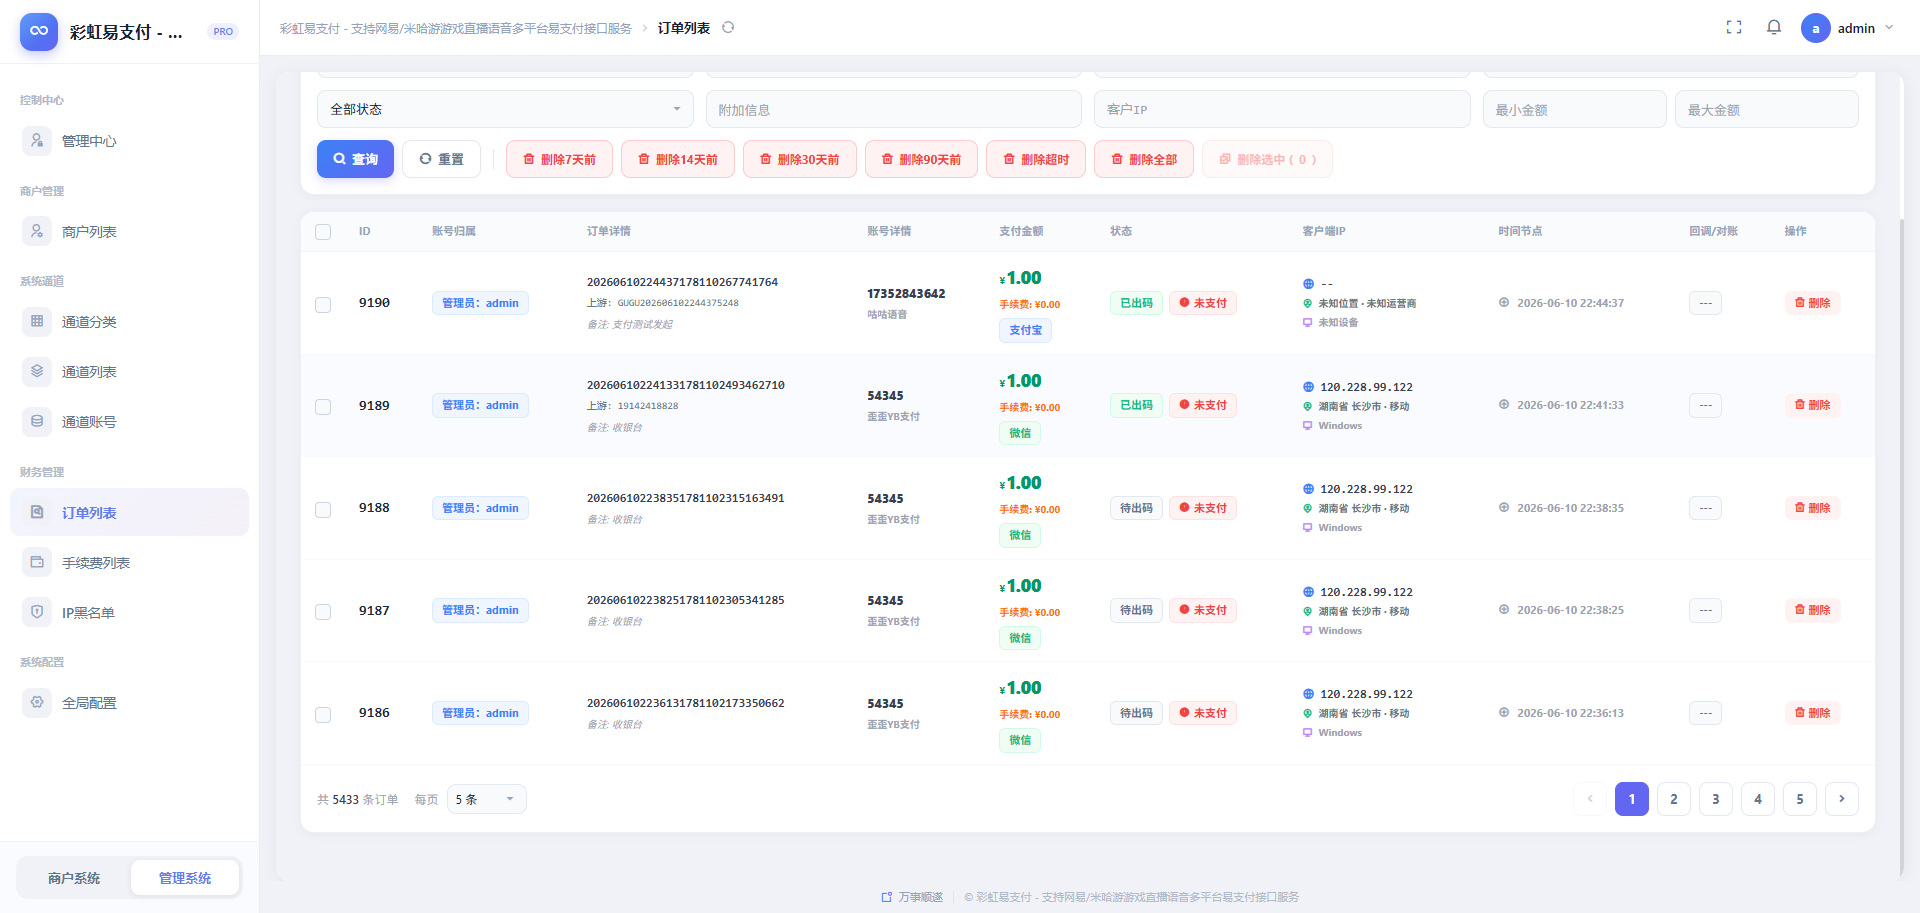Click the 重置 reset button
1920x913 pixels.
[x=441, y=159]
